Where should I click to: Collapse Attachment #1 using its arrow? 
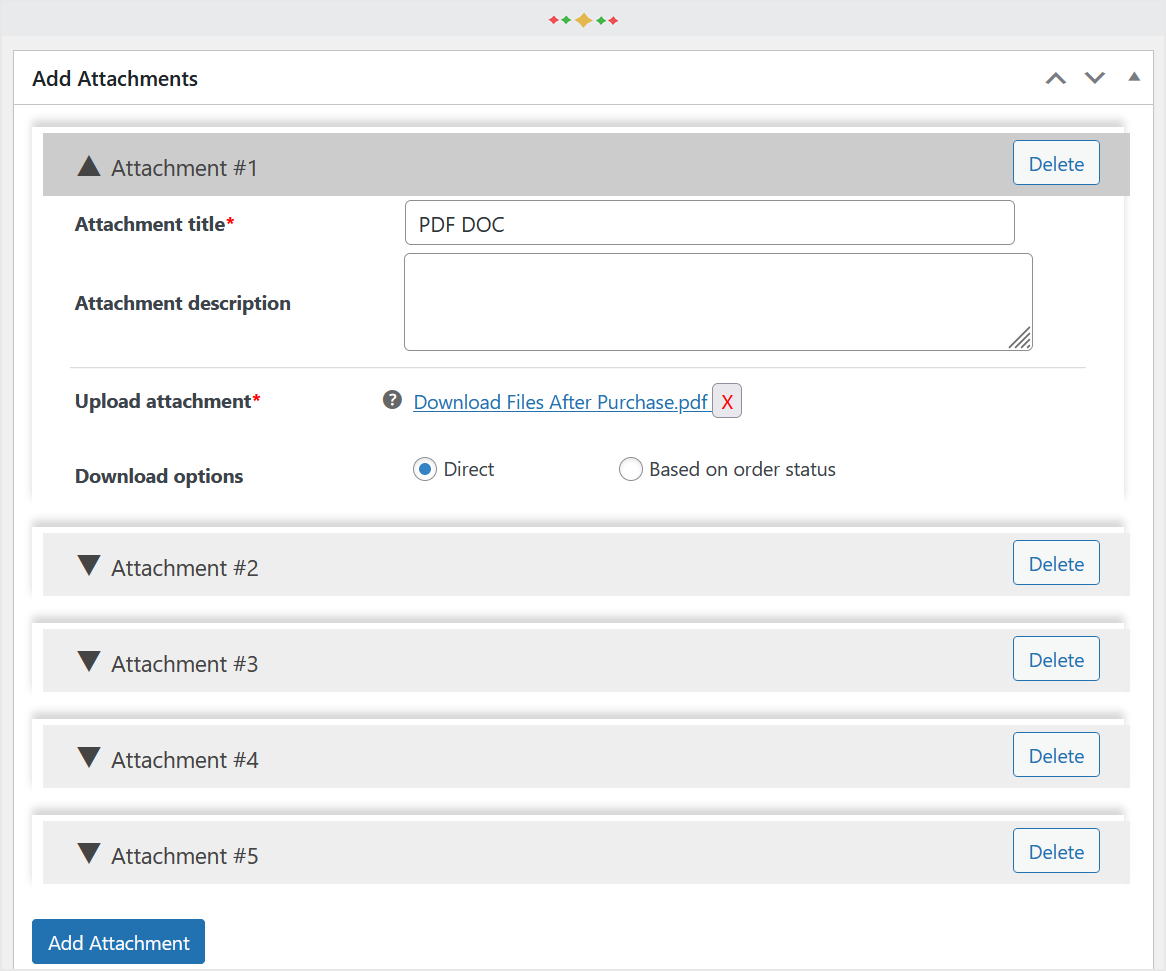click(x=89, y=167)
